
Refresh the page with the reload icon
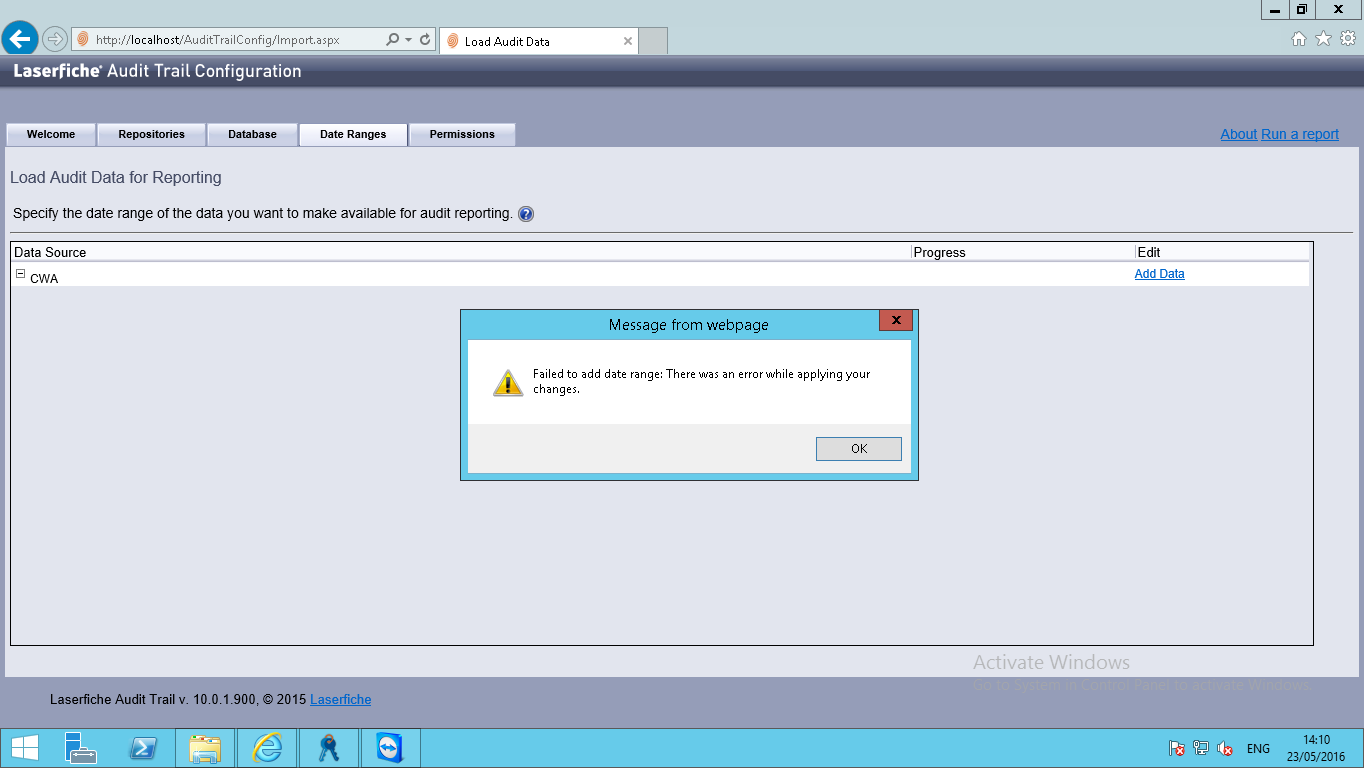click(425, 40)
